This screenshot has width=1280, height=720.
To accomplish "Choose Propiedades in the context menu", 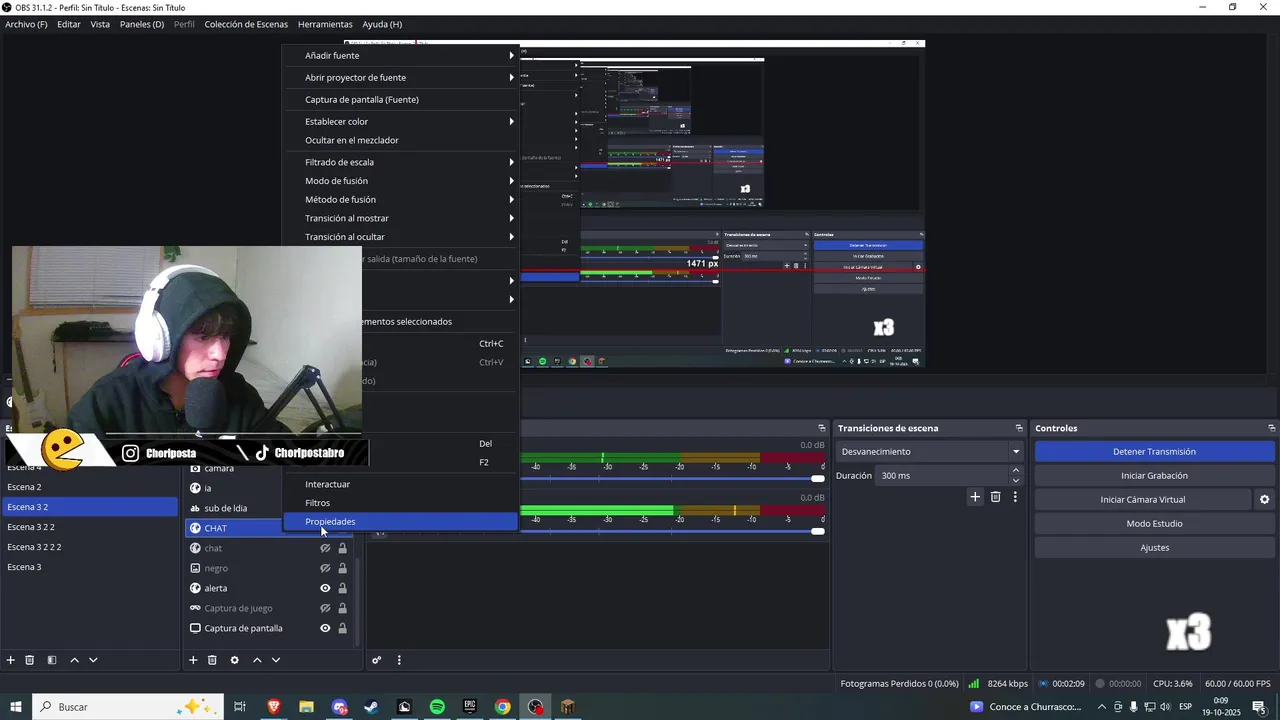I will [x=400, y=521].
